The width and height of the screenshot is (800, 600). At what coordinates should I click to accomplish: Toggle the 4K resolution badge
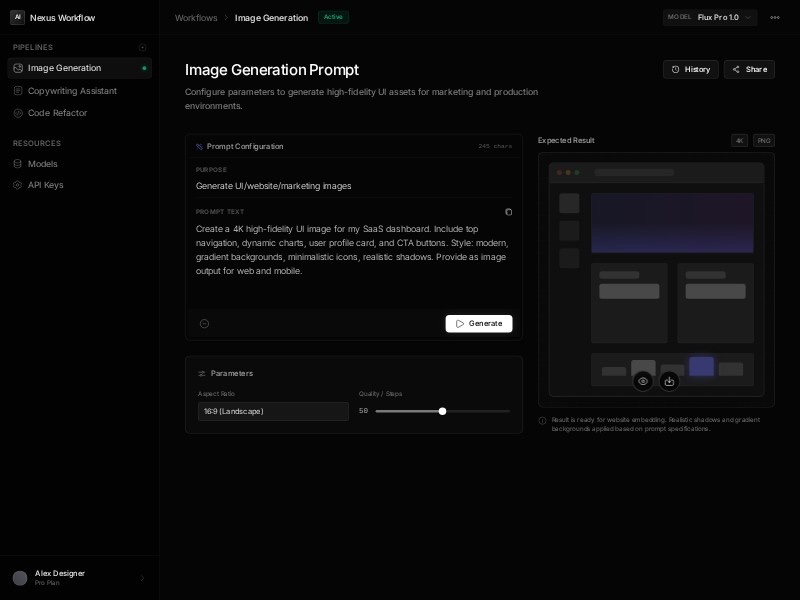739,141
